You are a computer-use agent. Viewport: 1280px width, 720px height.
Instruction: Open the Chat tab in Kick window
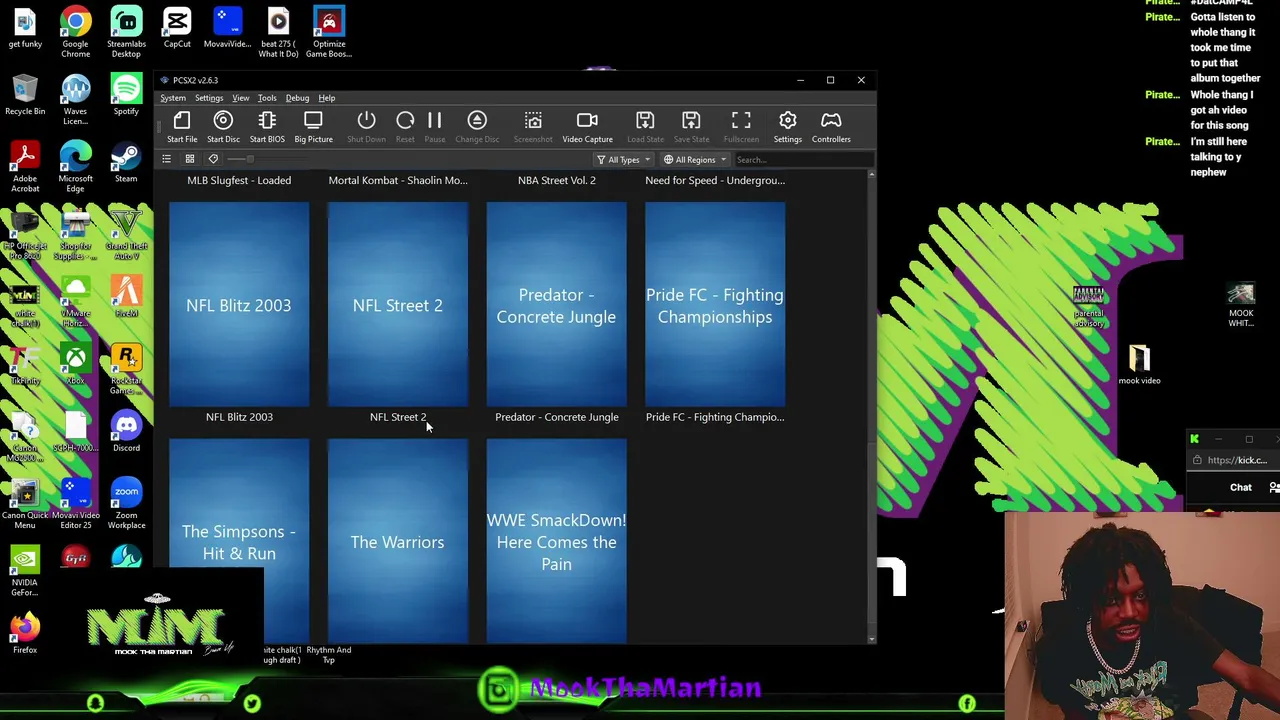(x=1240, y=487)
